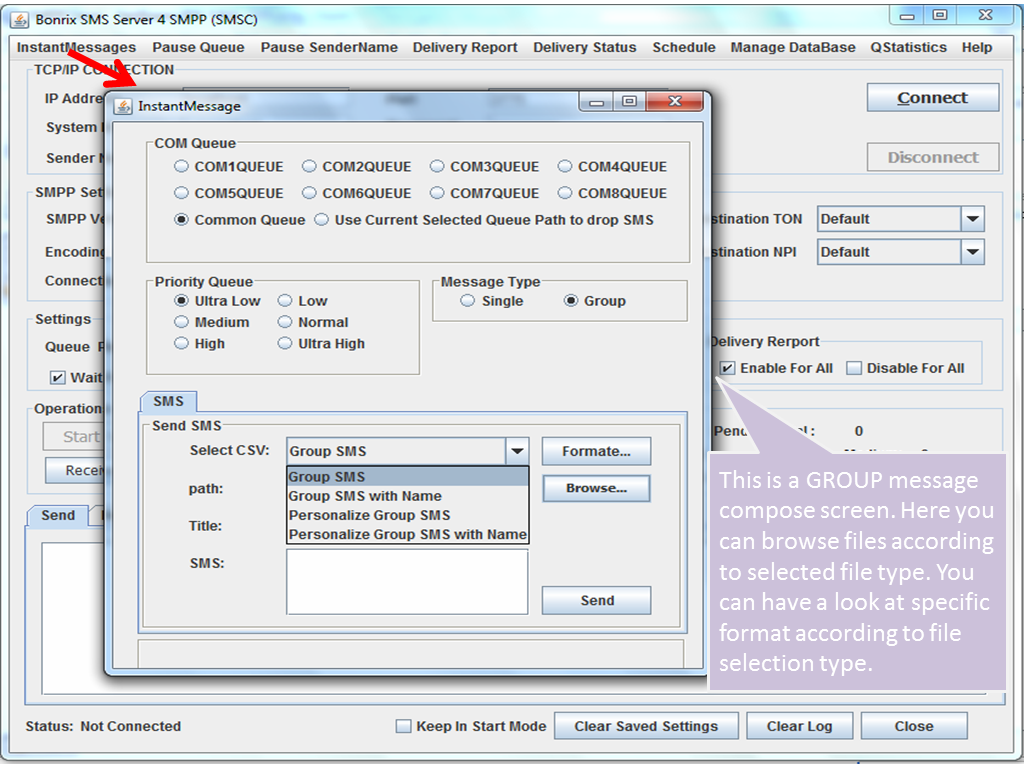
Task: Choose Group SMS with Name from list
Action: point(408,496)
